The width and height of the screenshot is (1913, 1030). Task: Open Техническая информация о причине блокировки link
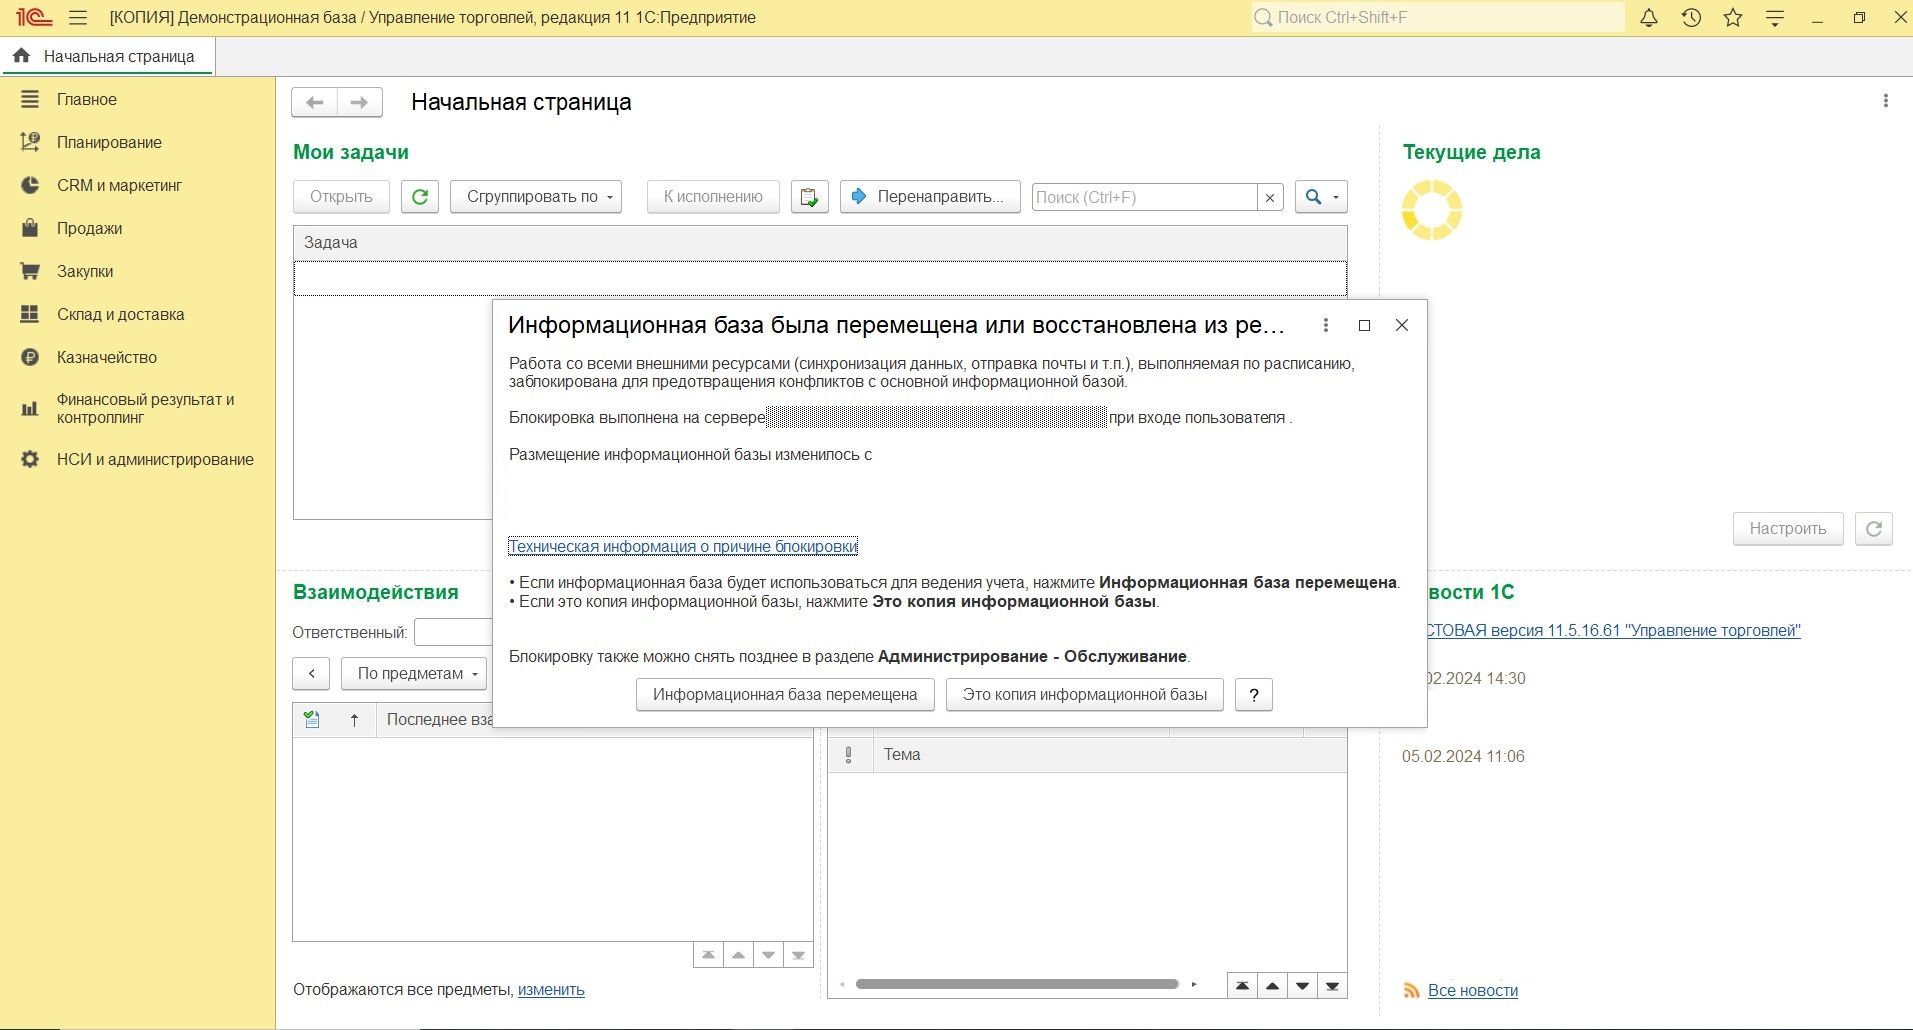[x=683, y=546]
